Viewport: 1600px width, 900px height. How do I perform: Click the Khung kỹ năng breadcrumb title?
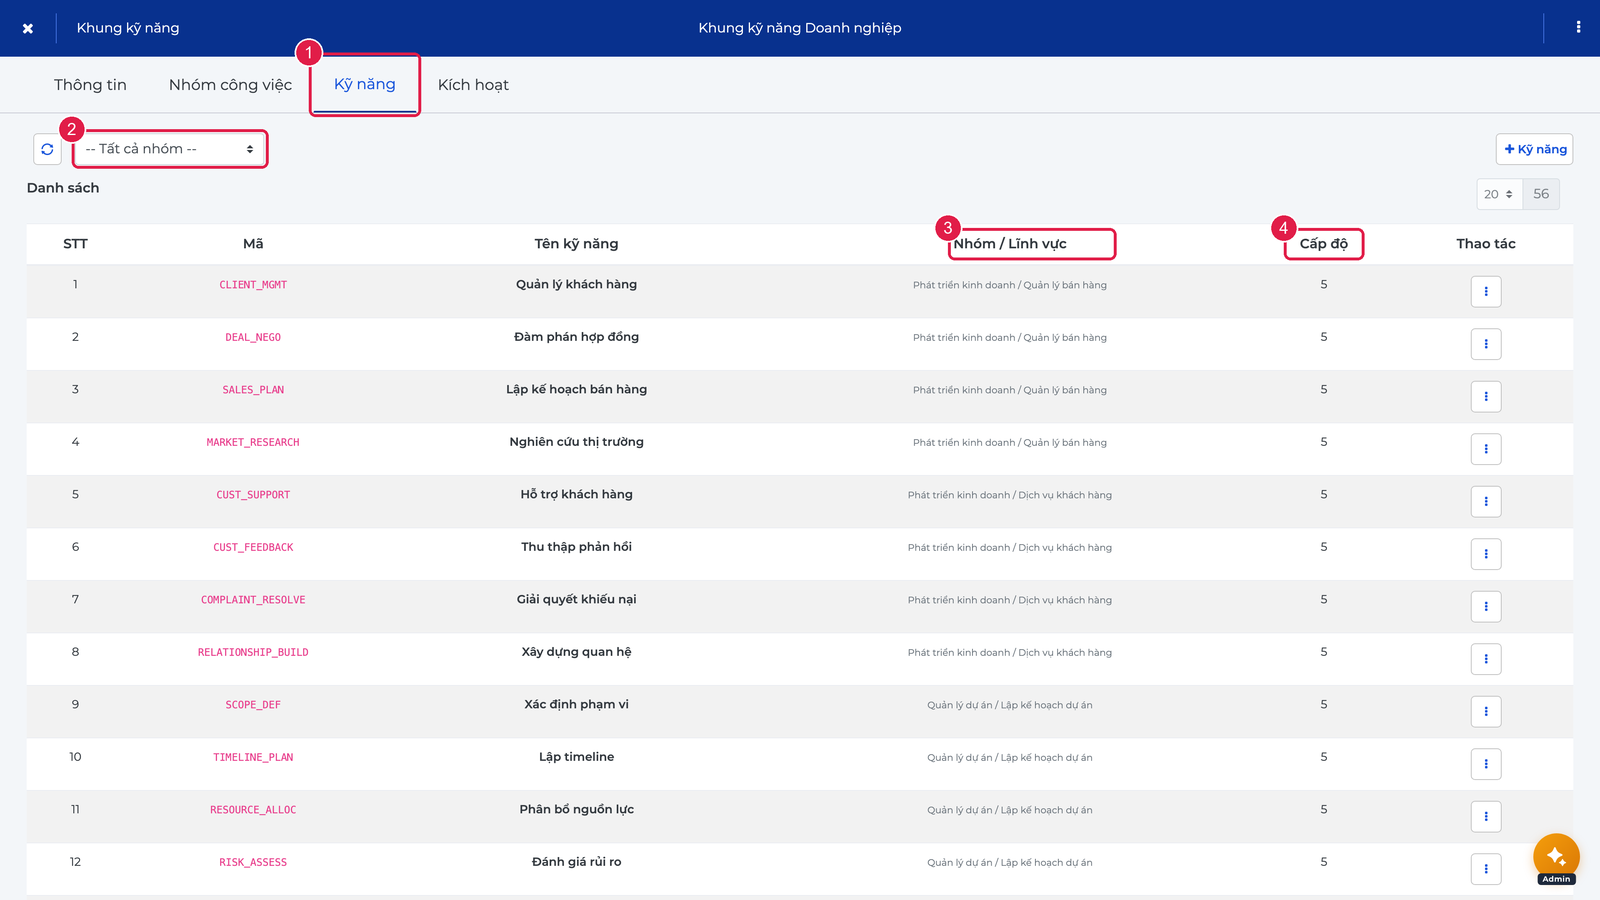click(128, 28)
